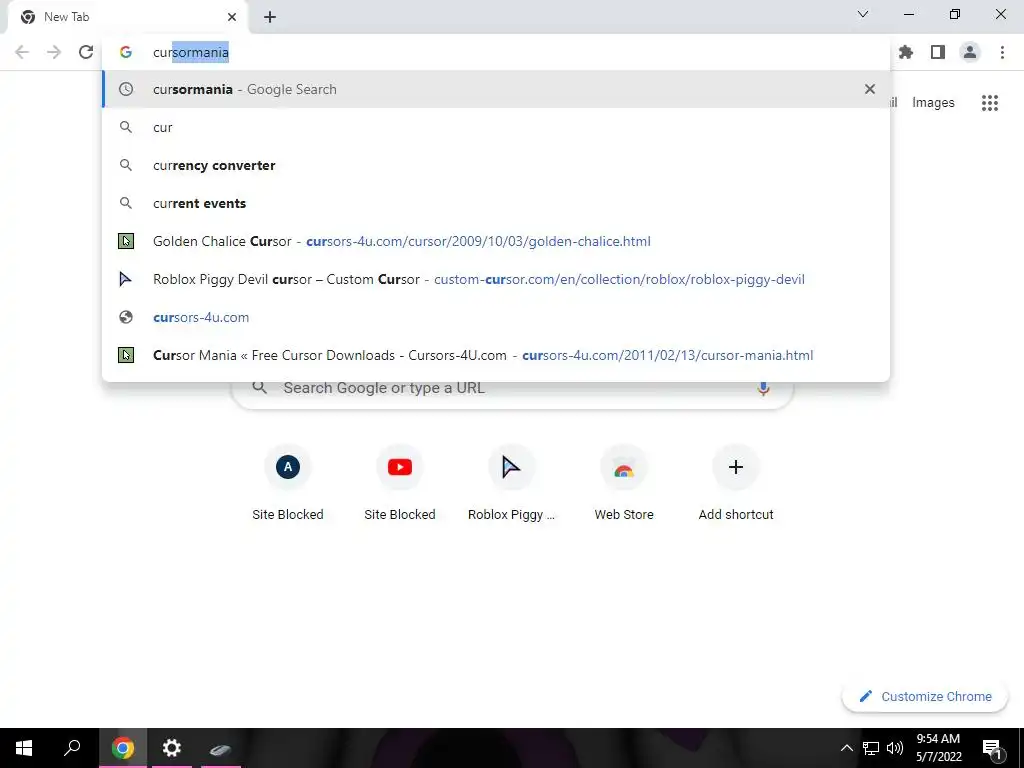Click the taskbar app icon after Settings

point(221,748)
